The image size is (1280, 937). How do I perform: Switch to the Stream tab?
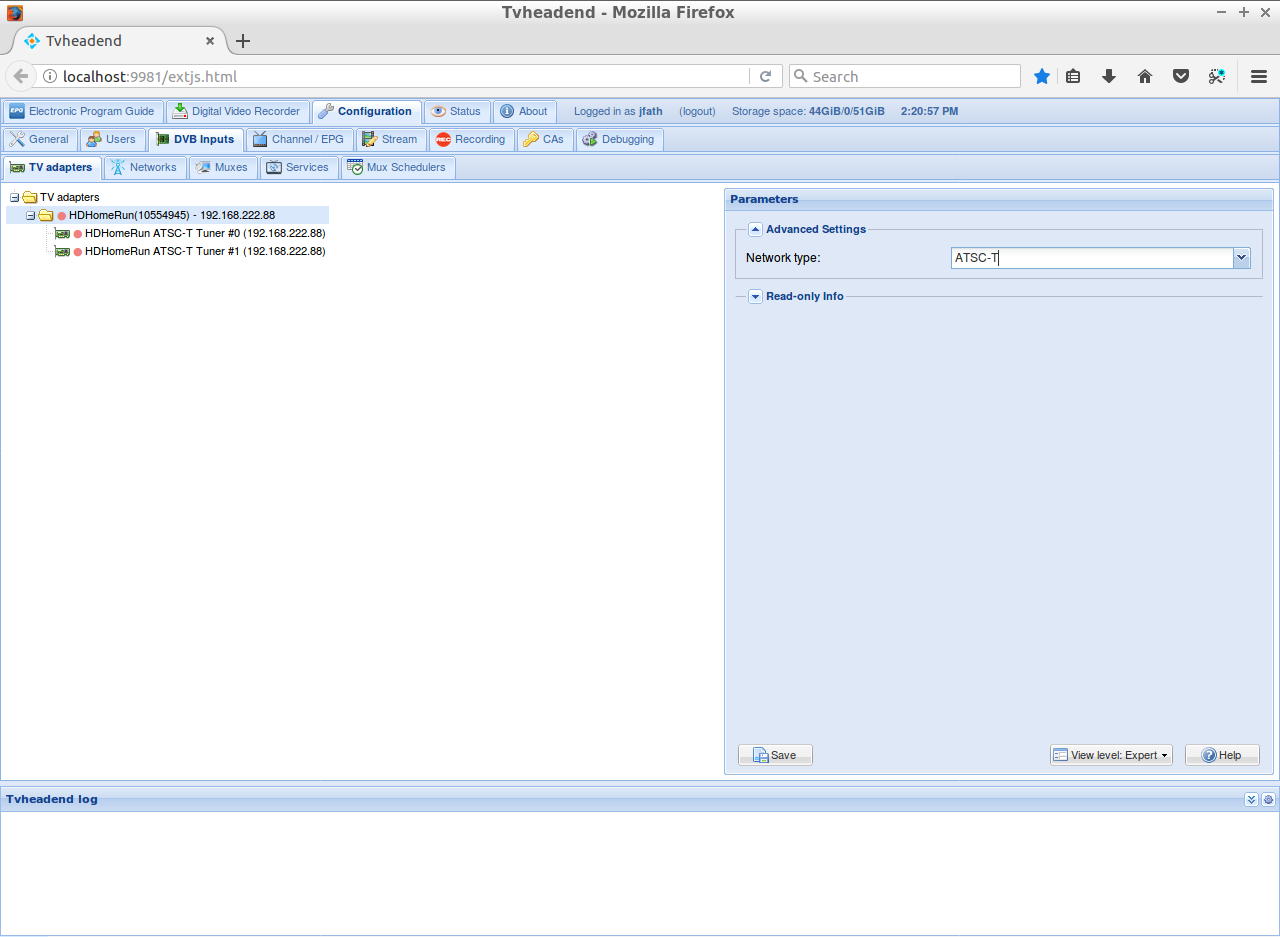click(391, 140)
